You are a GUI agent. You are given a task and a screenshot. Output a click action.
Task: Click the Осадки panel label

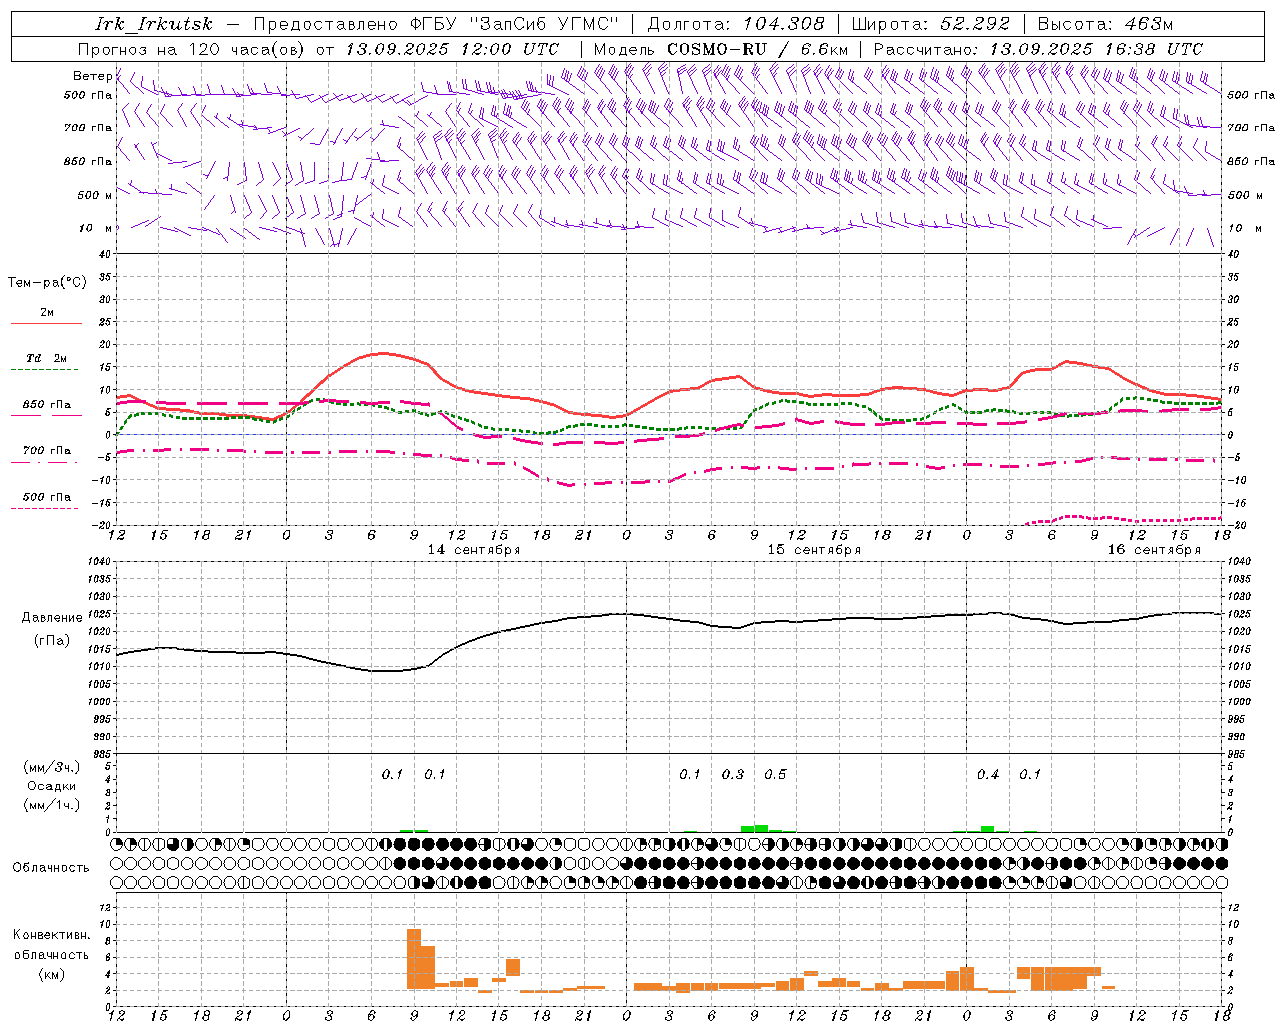52,786
